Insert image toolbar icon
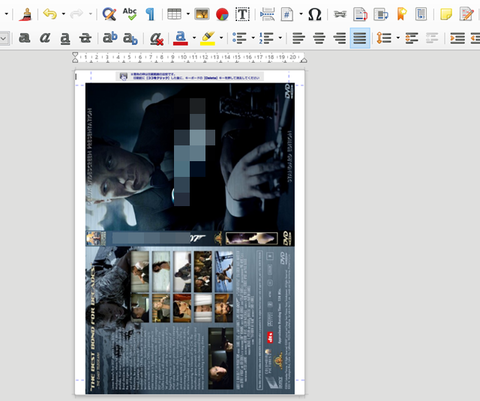Screen dimensions: 480x401 pos(202,14)
